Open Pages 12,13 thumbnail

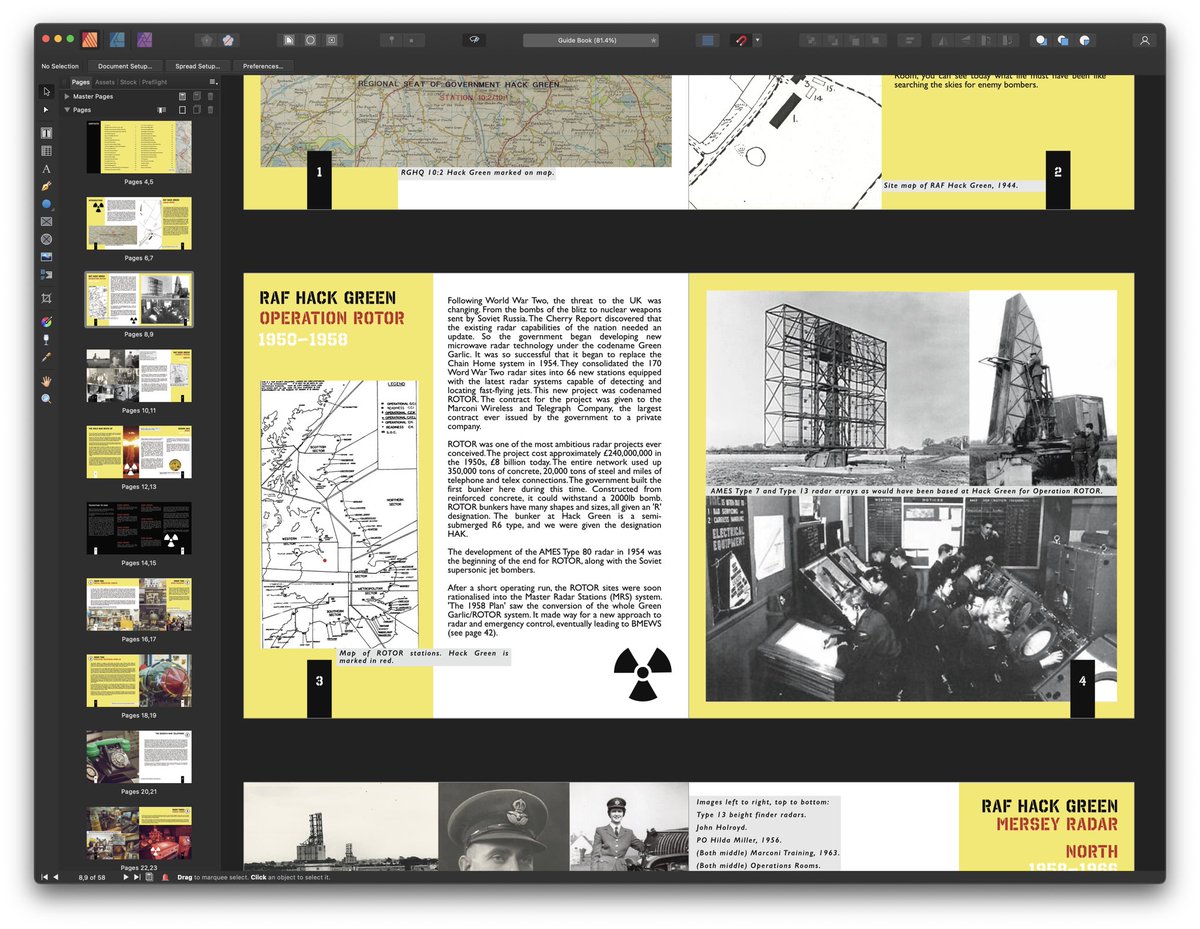[139, 452]
